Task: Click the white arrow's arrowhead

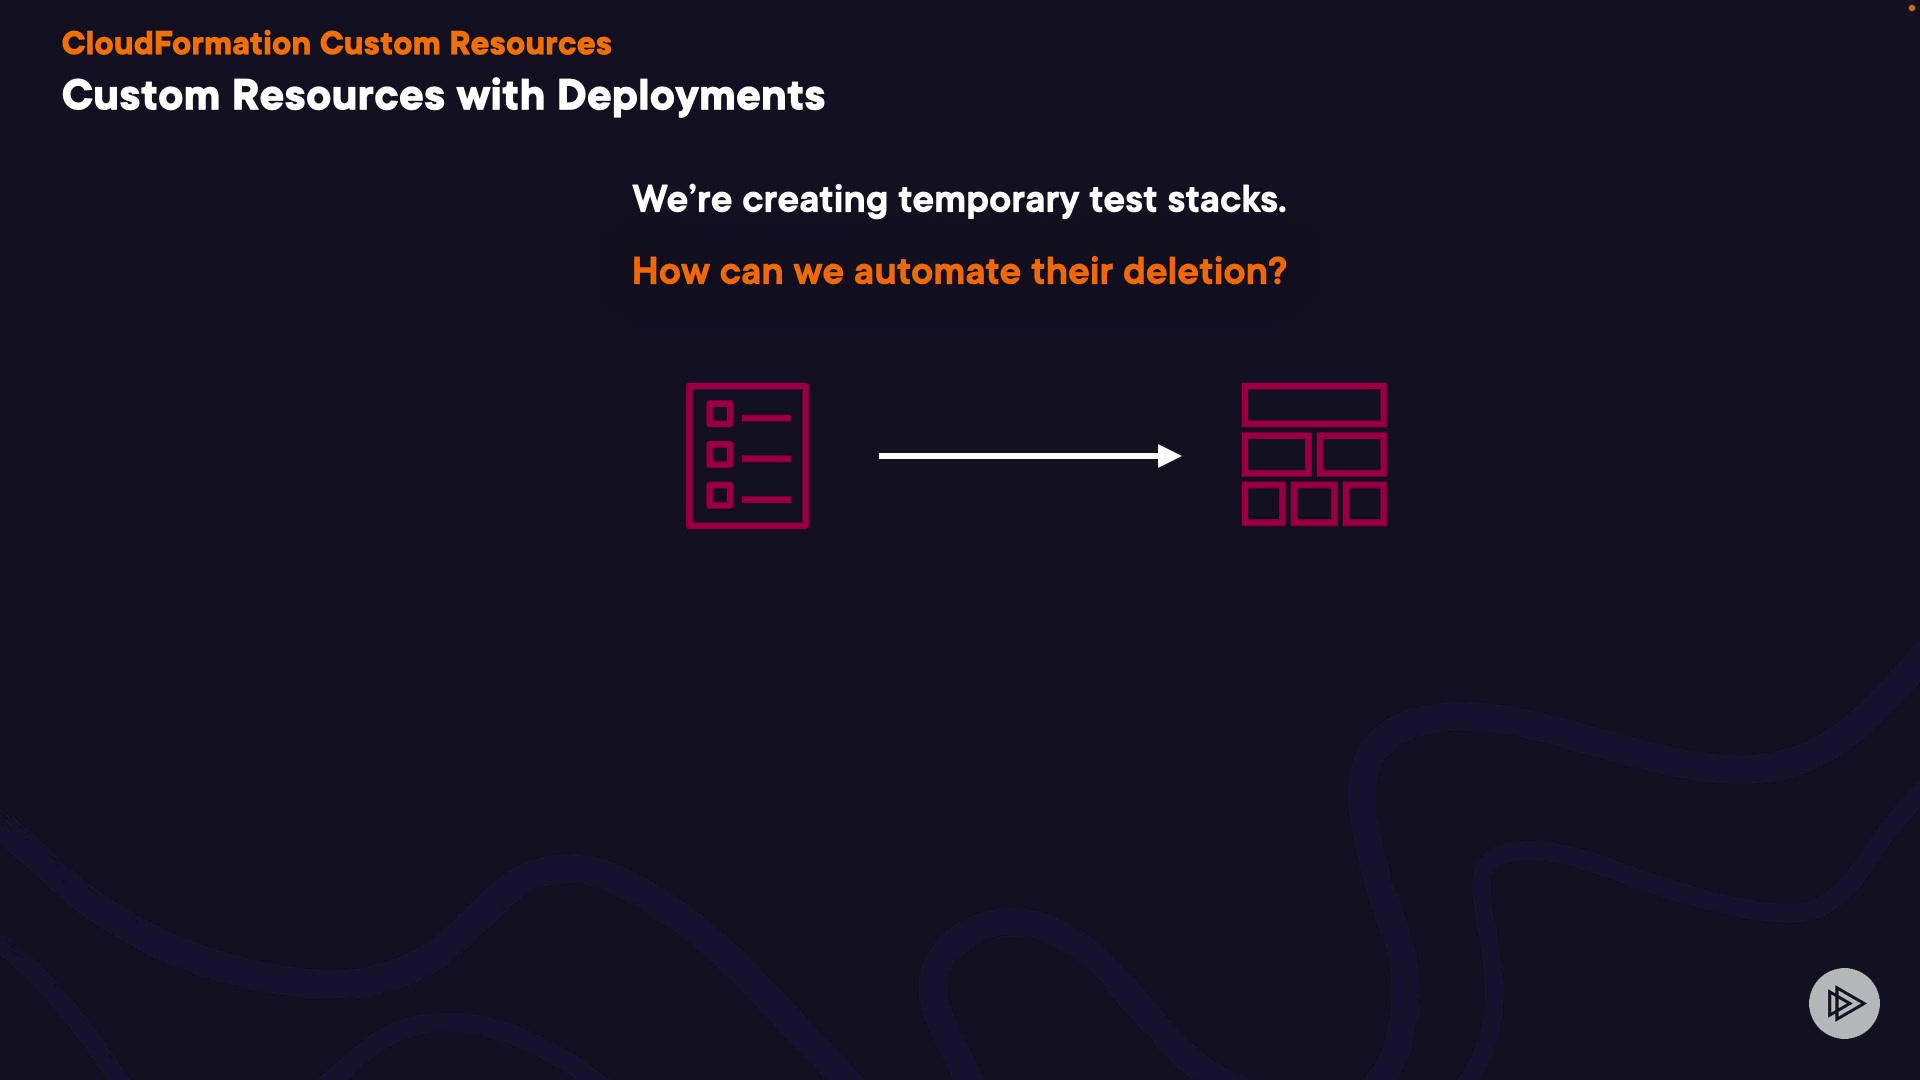Action: point(1169,456)
